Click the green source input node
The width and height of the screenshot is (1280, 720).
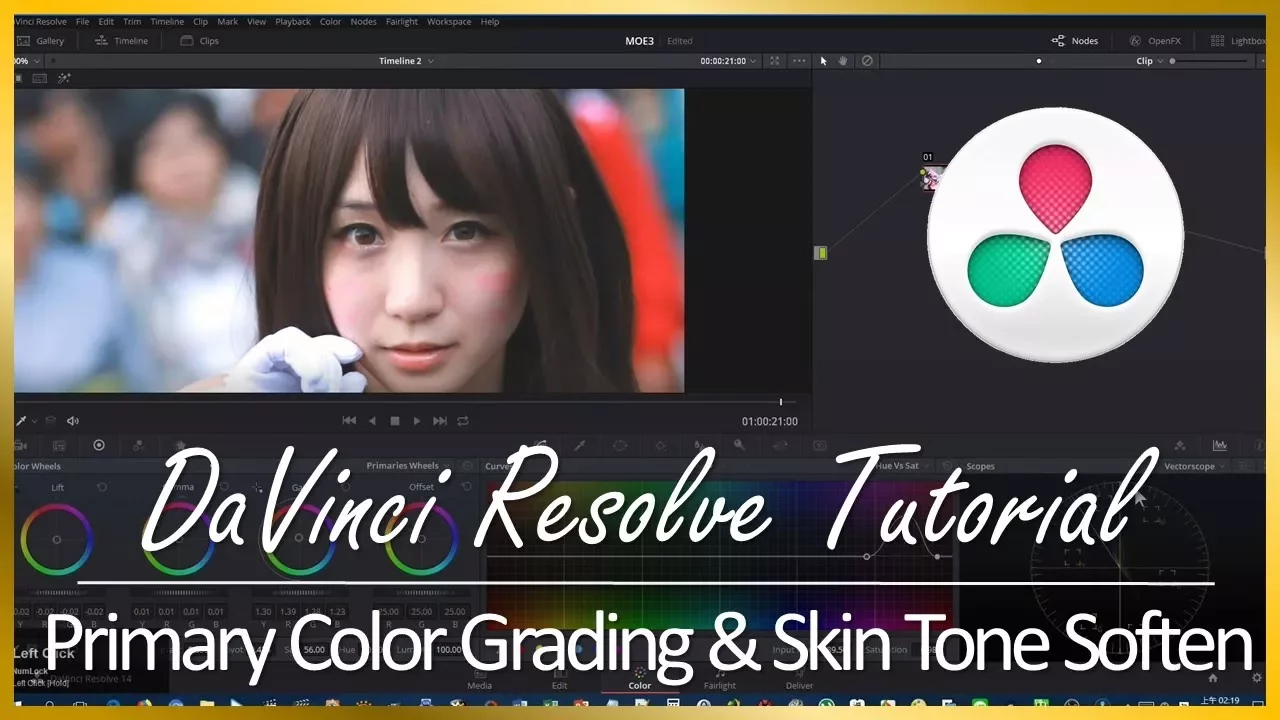[x=821, y=253]
